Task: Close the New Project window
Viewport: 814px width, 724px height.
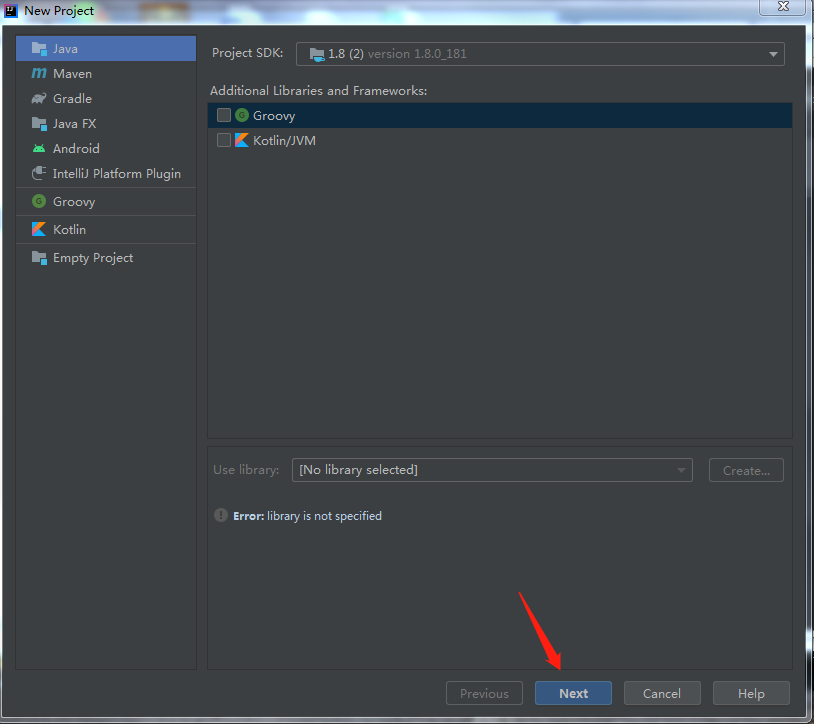Action: point(783,6)
